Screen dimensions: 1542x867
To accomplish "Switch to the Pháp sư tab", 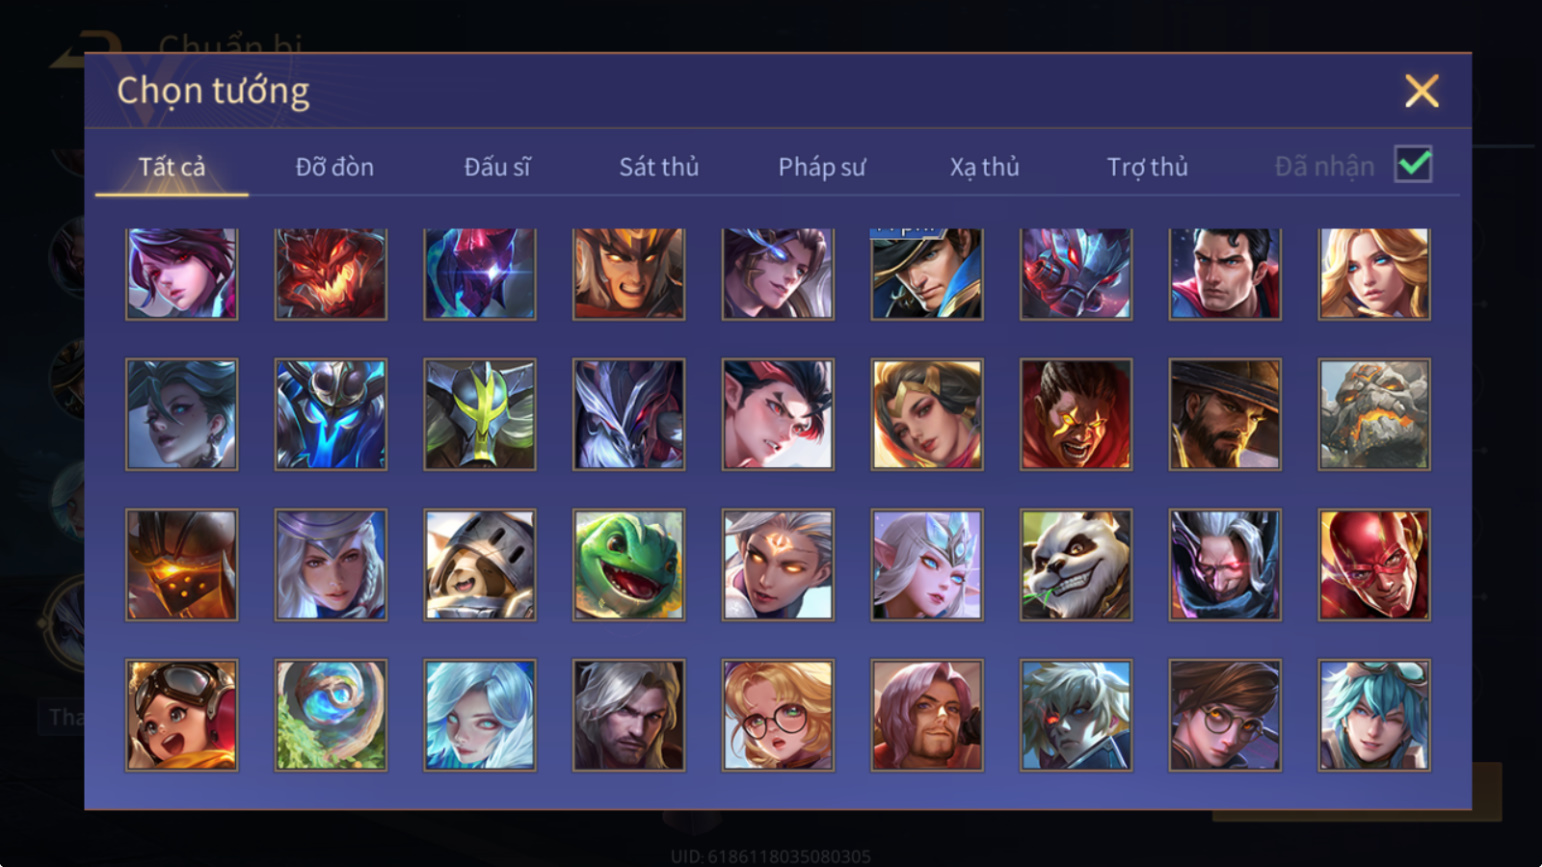I will coord(822,167).
